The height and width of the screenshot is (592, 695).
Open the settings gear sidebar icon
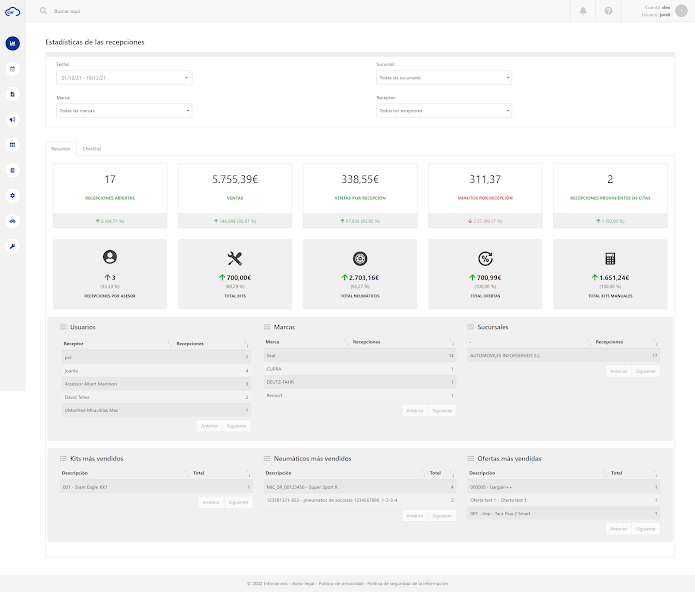[x=13, y=195]
